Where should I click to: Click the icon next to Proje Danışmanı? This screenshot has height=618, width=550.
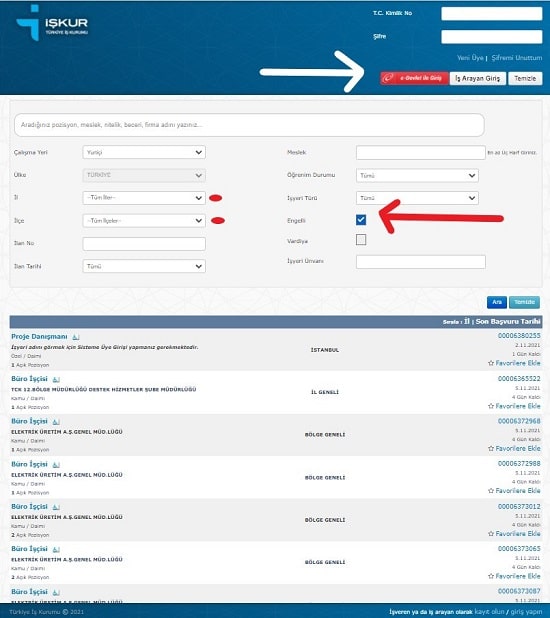coord(76,337)
